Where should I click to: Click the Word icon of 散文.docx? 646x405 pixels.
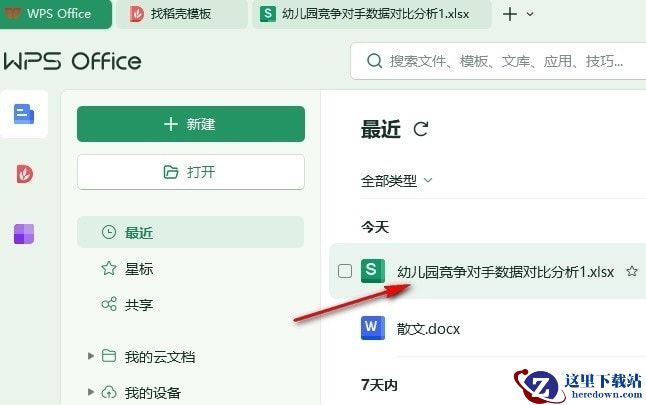tap(372, 328)
